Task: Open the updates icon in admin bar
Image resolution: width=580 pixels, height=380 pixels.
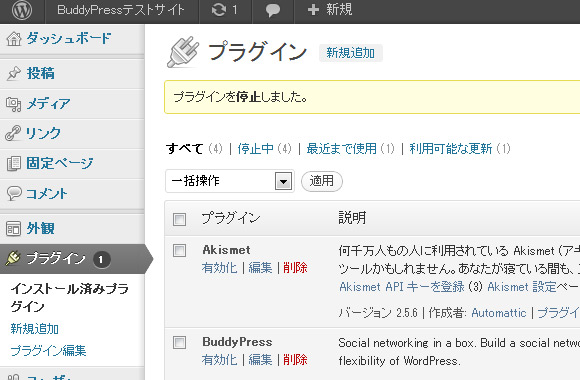Action: point(219,10)
